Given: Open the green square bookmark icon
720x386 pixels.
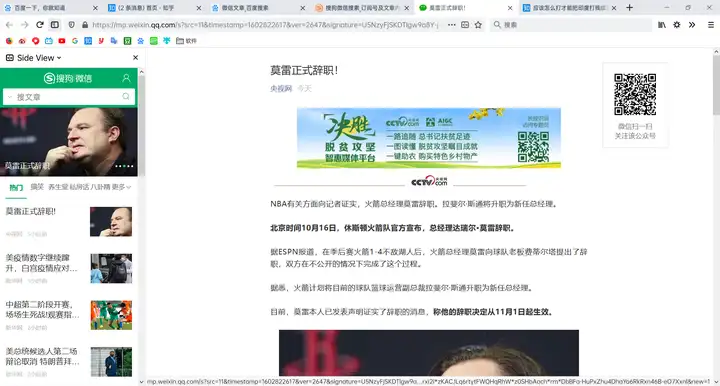Looking at the screenshot, I should click(154, 41).
